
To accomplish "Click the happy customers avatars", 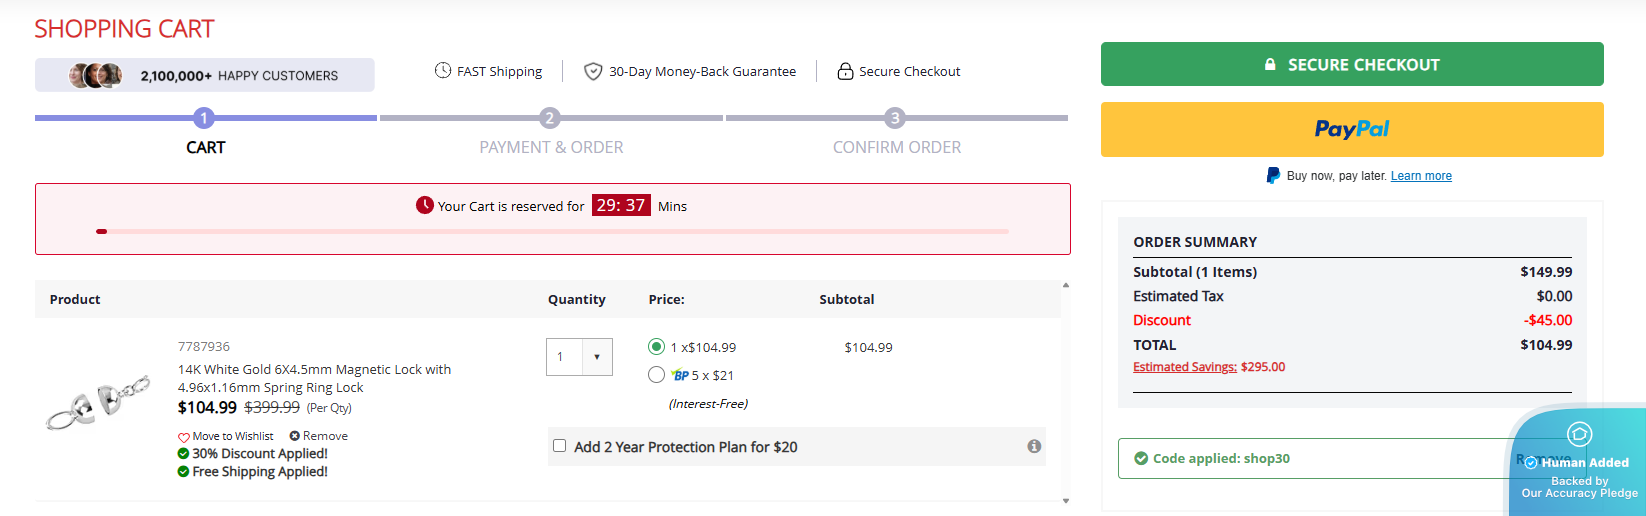I will point(95,75).
